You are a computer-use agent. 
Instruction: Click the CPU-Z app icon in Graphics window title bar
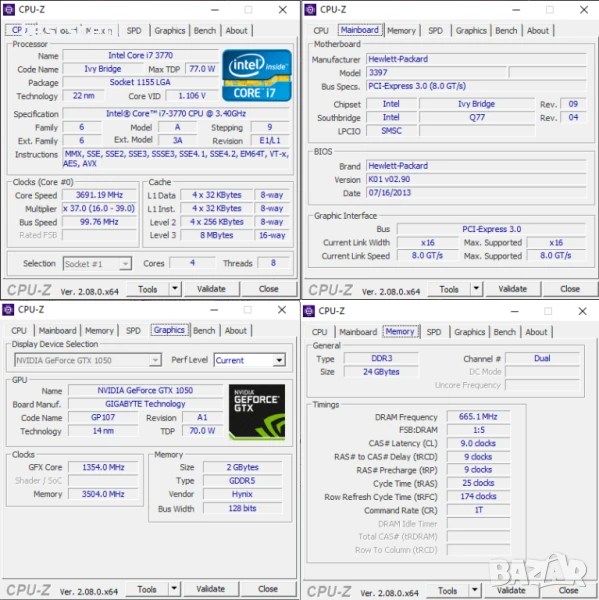(8, 310)
